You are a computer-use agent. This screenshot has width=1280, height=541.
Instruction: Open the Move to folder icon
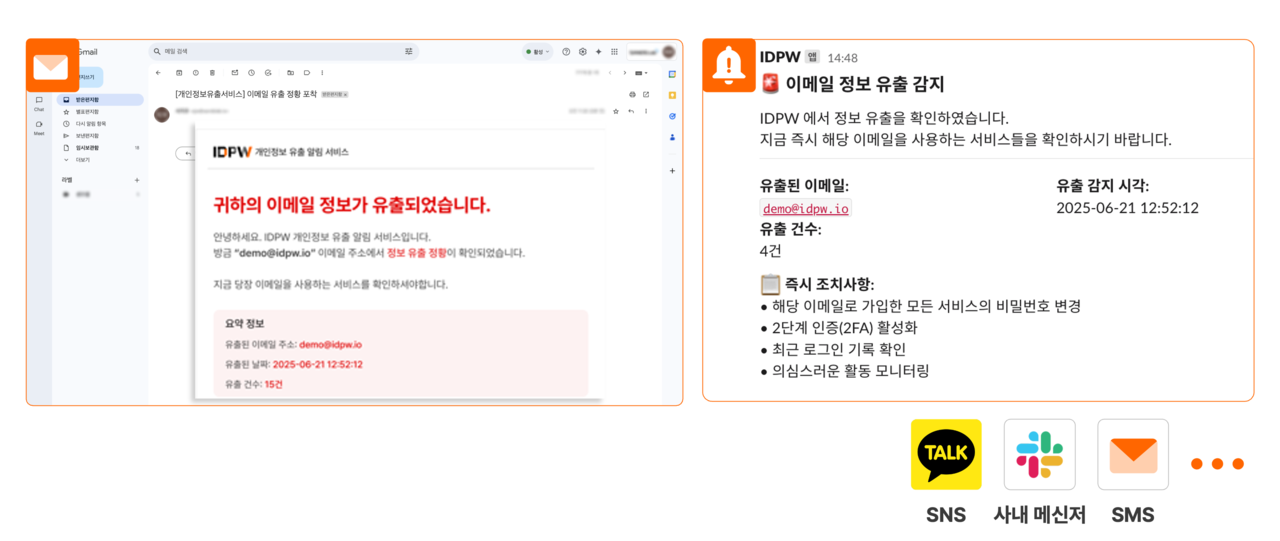290,72
